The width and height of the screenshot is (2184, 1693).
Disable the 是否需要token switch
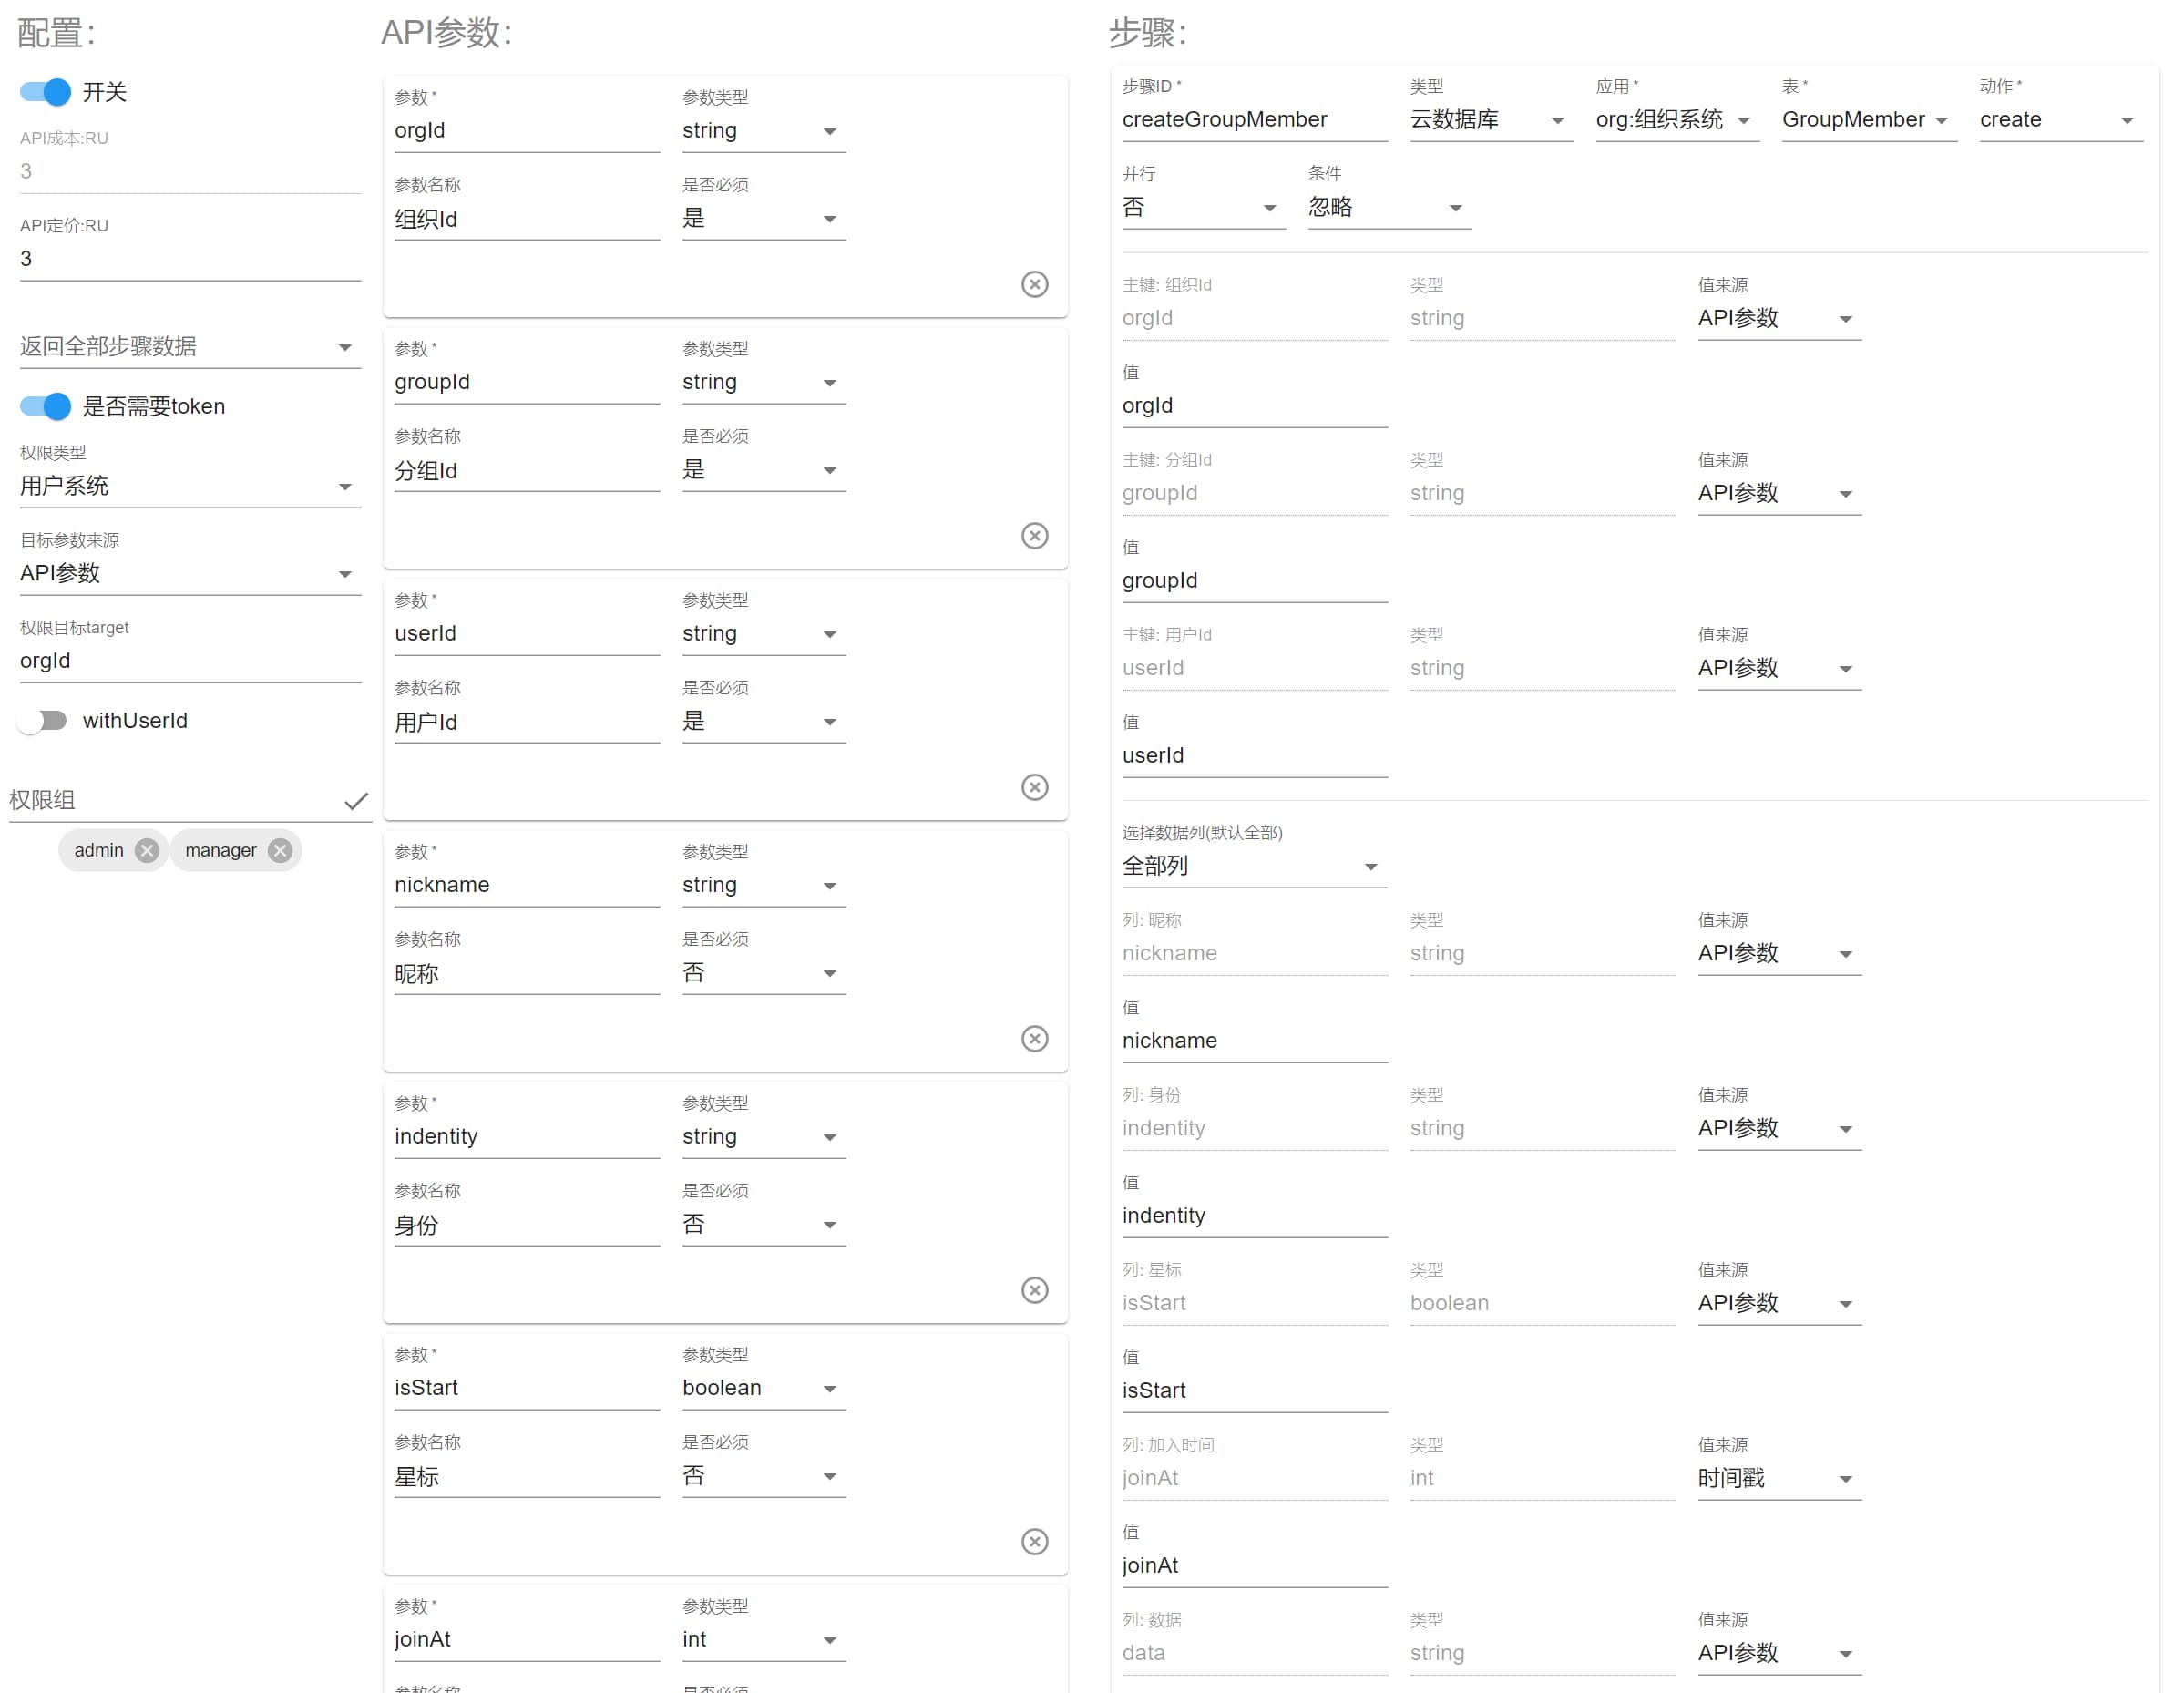click(x=45, y=406)
